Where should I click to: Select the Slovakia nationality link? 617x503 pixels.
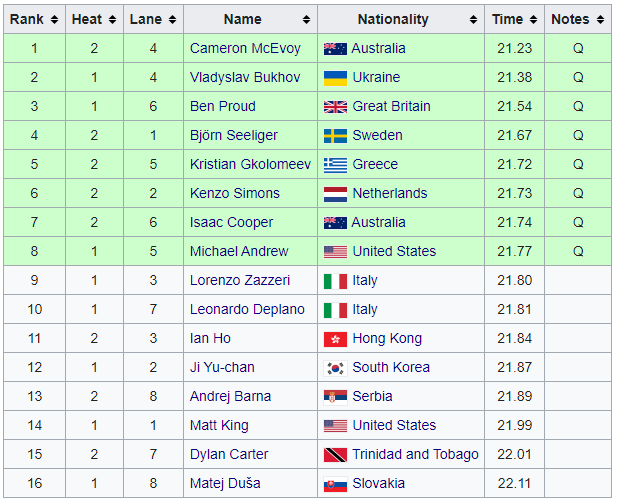379,483
